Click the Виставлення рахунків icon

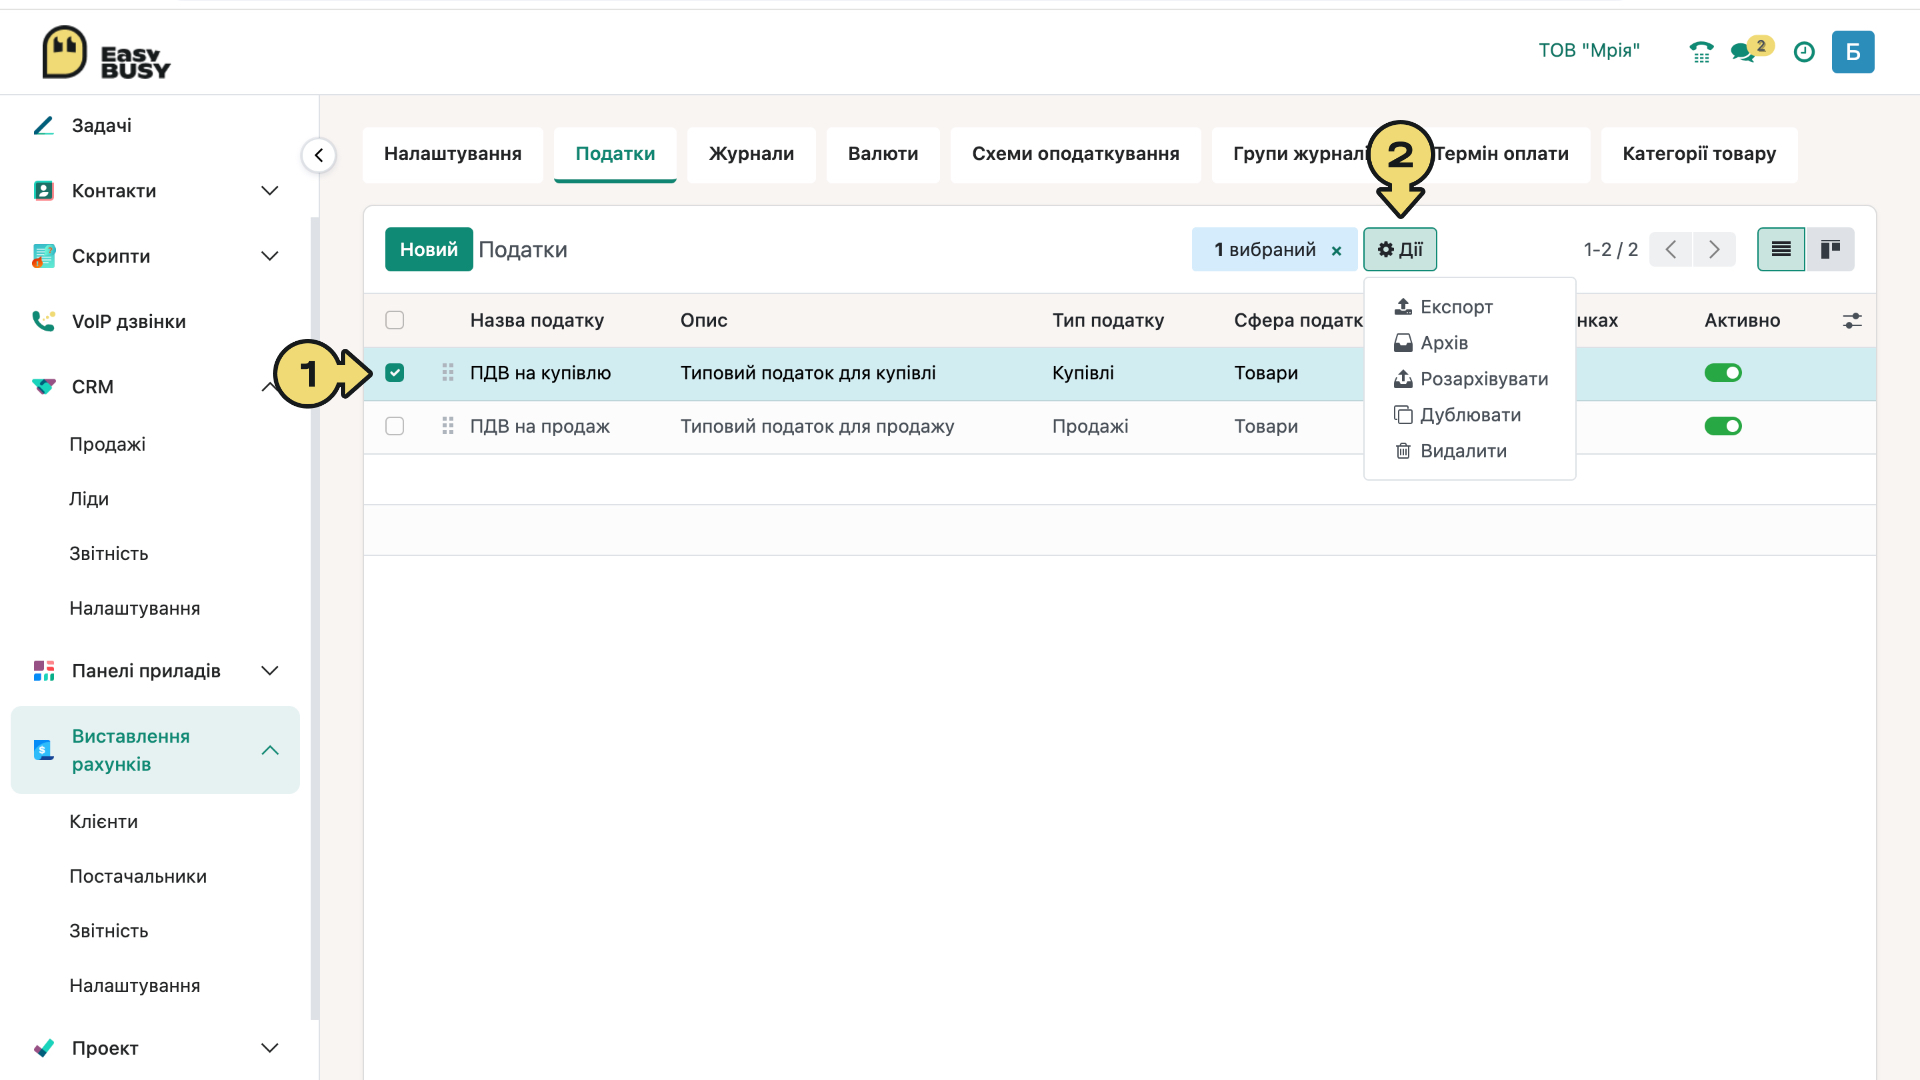(x=43, y=750)
